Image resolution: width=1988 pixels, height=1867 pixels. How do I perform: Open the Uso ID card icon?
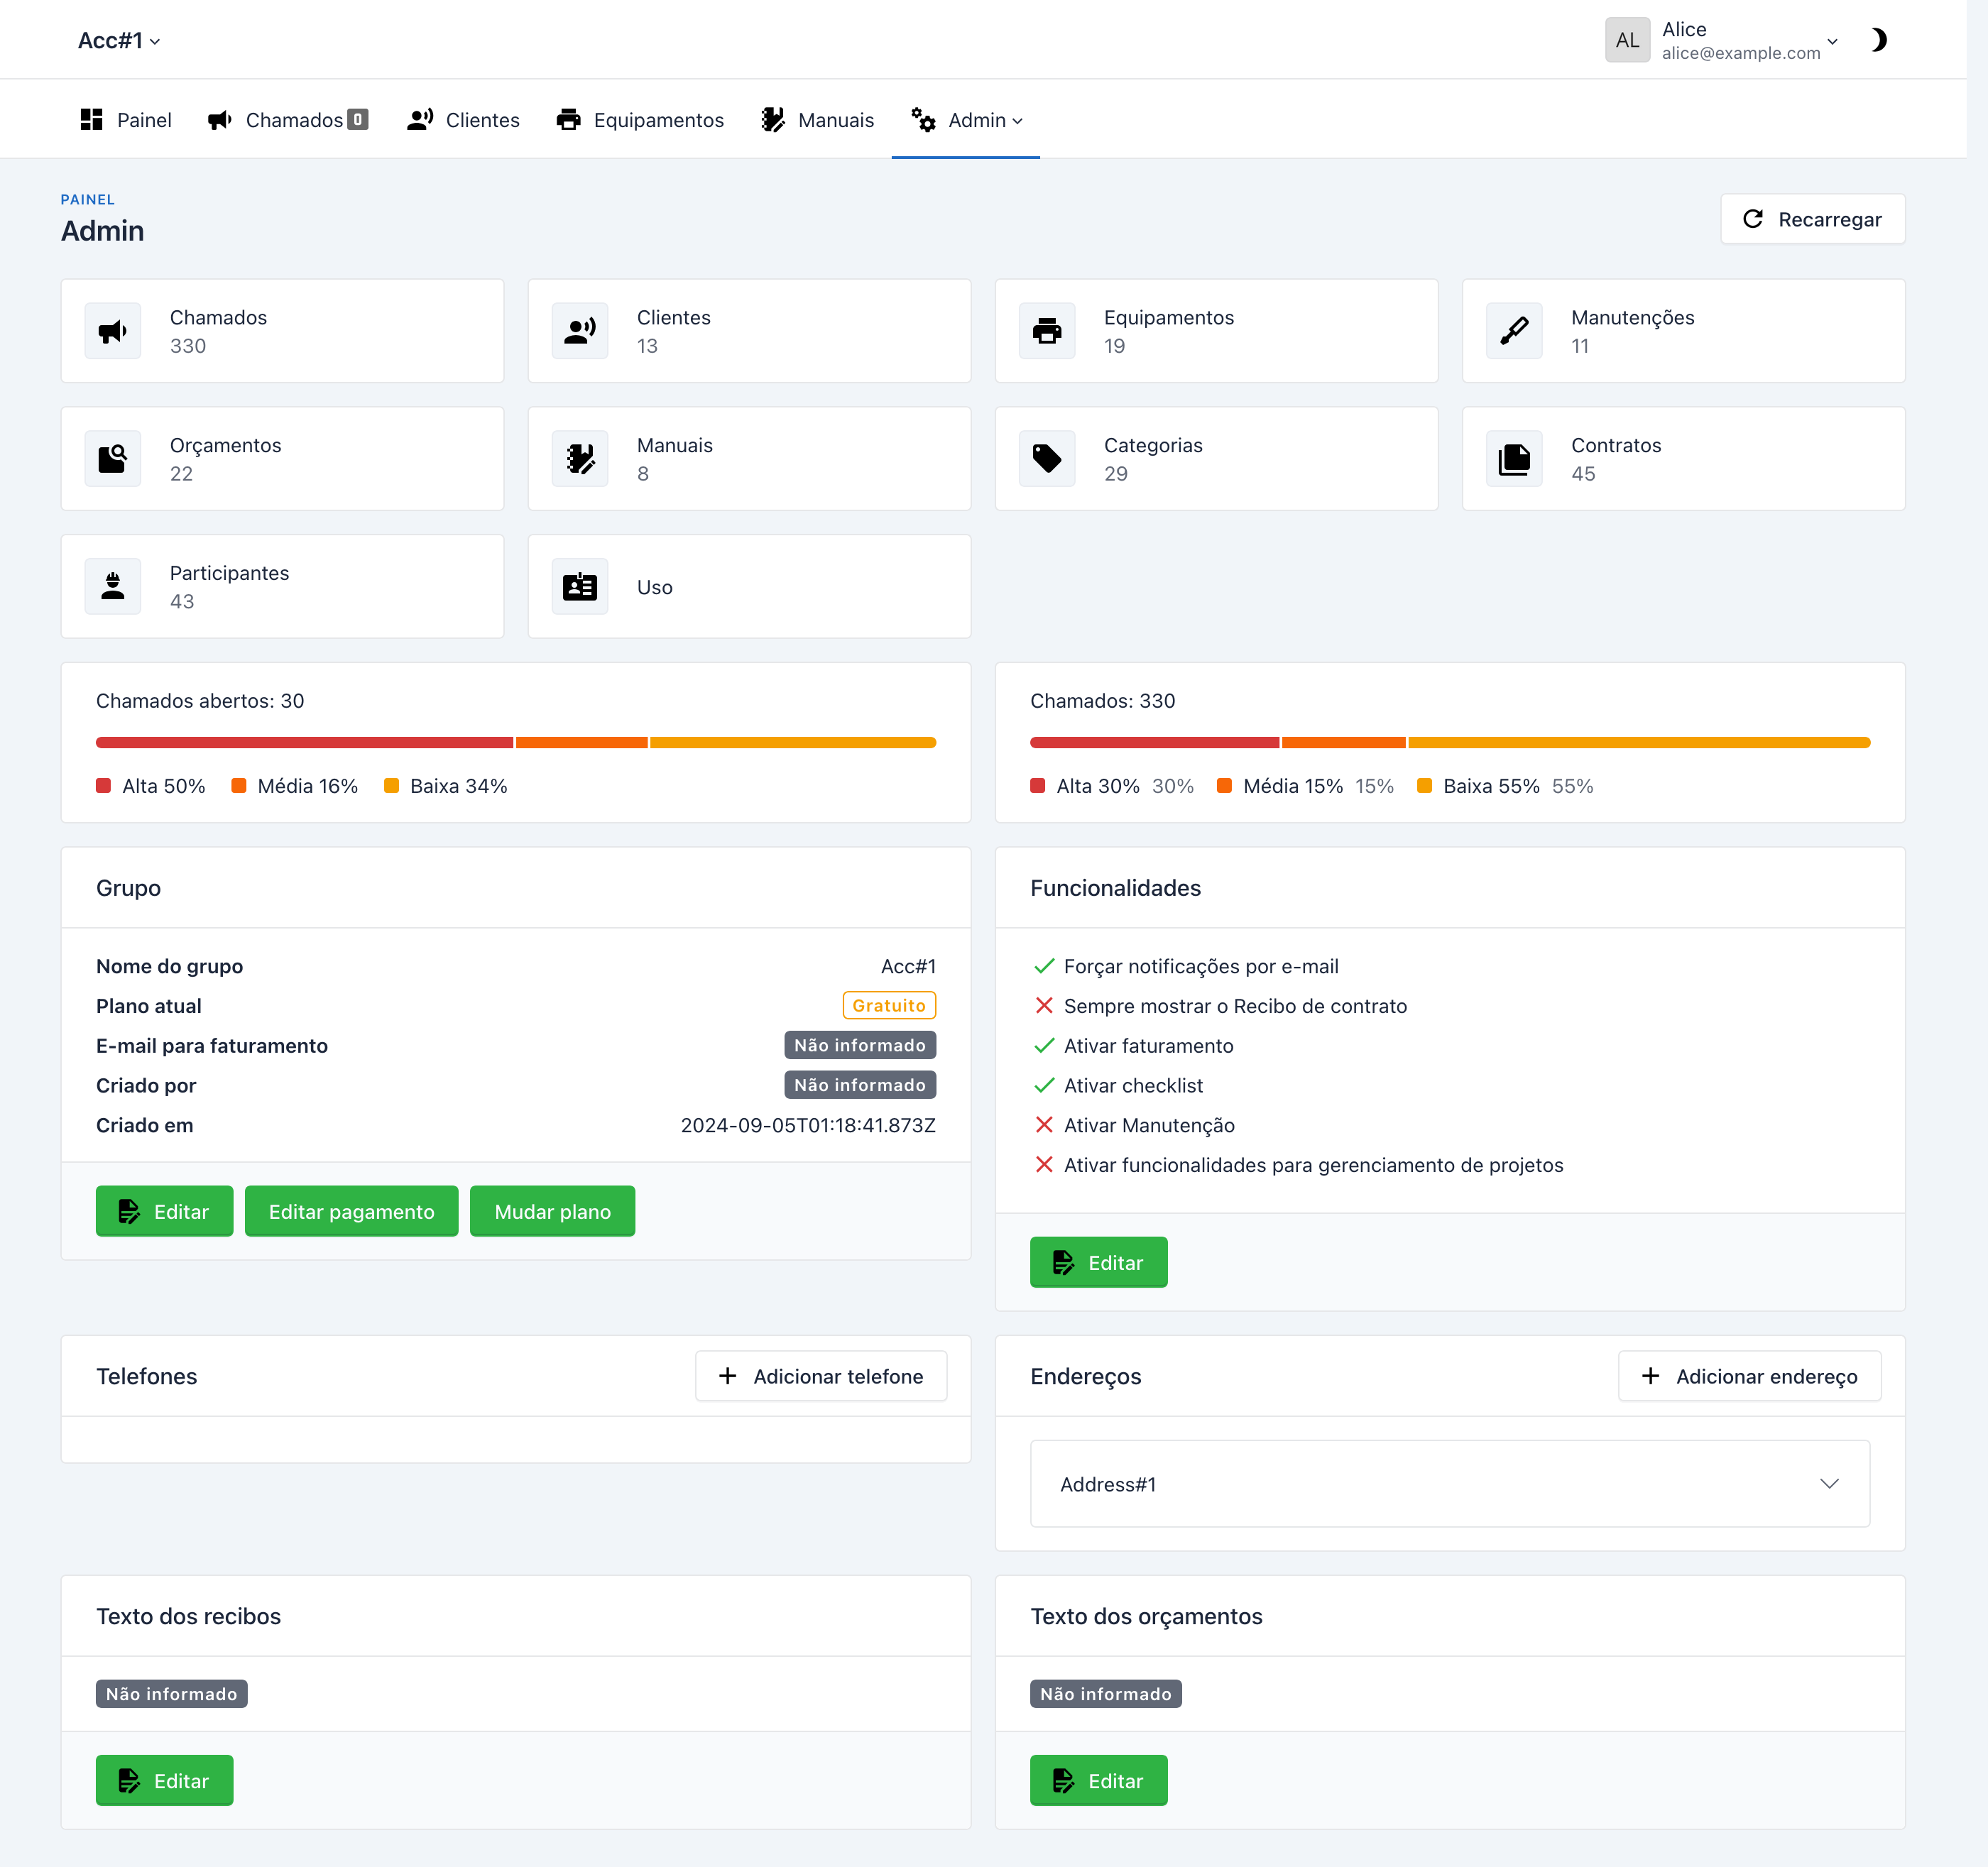tap(580, 587)
